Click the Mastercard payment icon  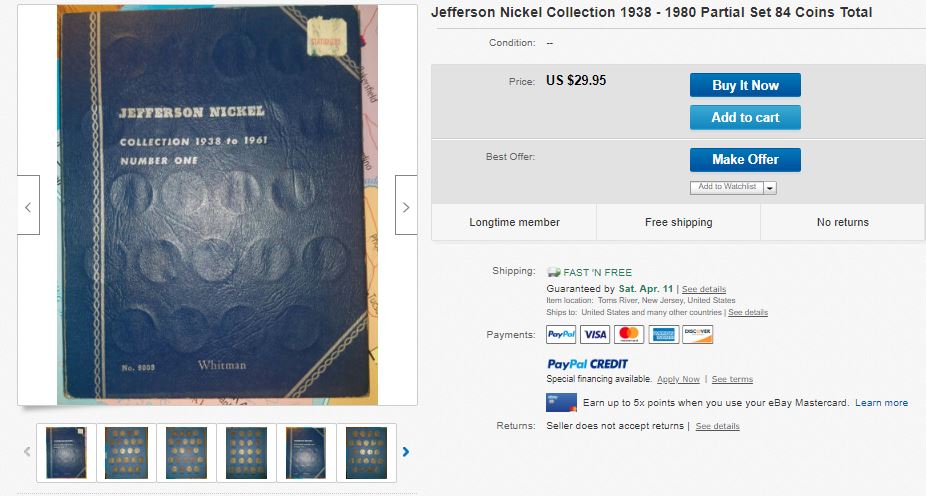click(629, 334)
